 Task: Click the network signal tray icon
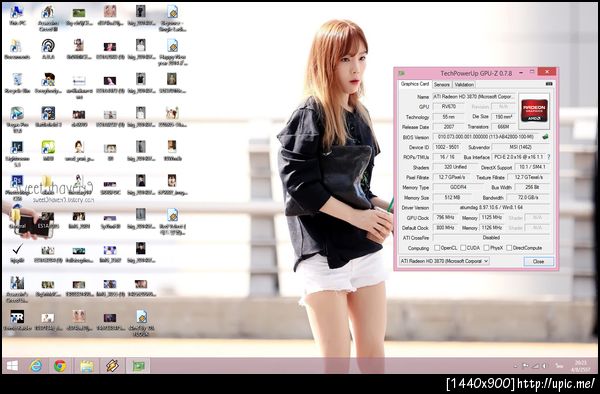point(535,366)
